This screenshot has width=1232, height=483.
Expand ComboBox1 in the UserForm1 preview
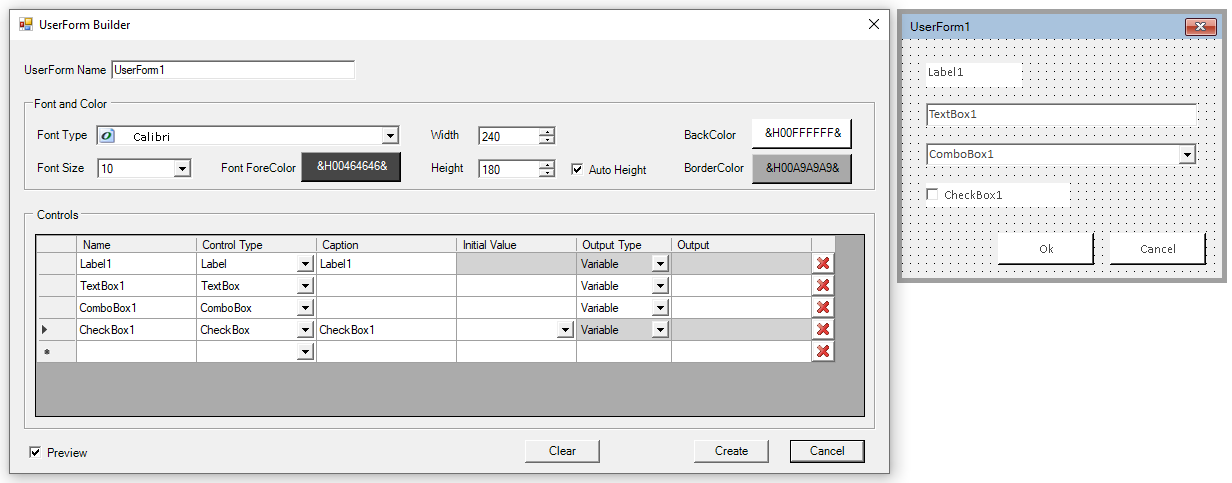pos(1187,155)
